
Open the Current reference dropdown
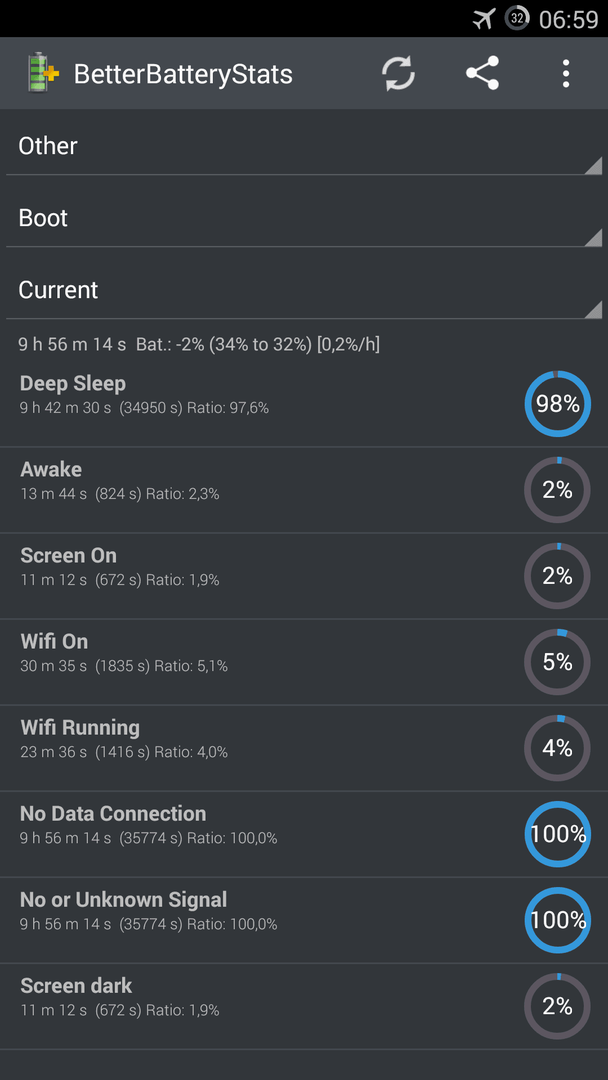[304, 290]
